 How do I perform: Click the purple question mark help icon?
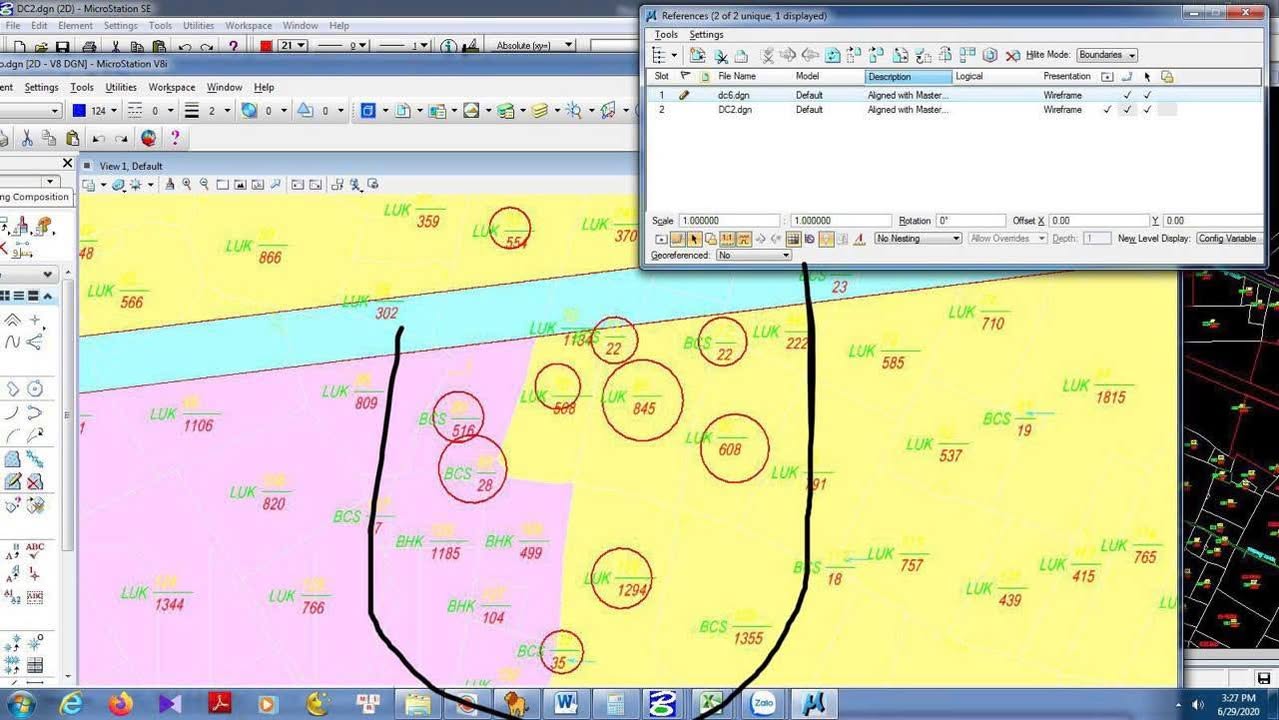coord(175,138)
